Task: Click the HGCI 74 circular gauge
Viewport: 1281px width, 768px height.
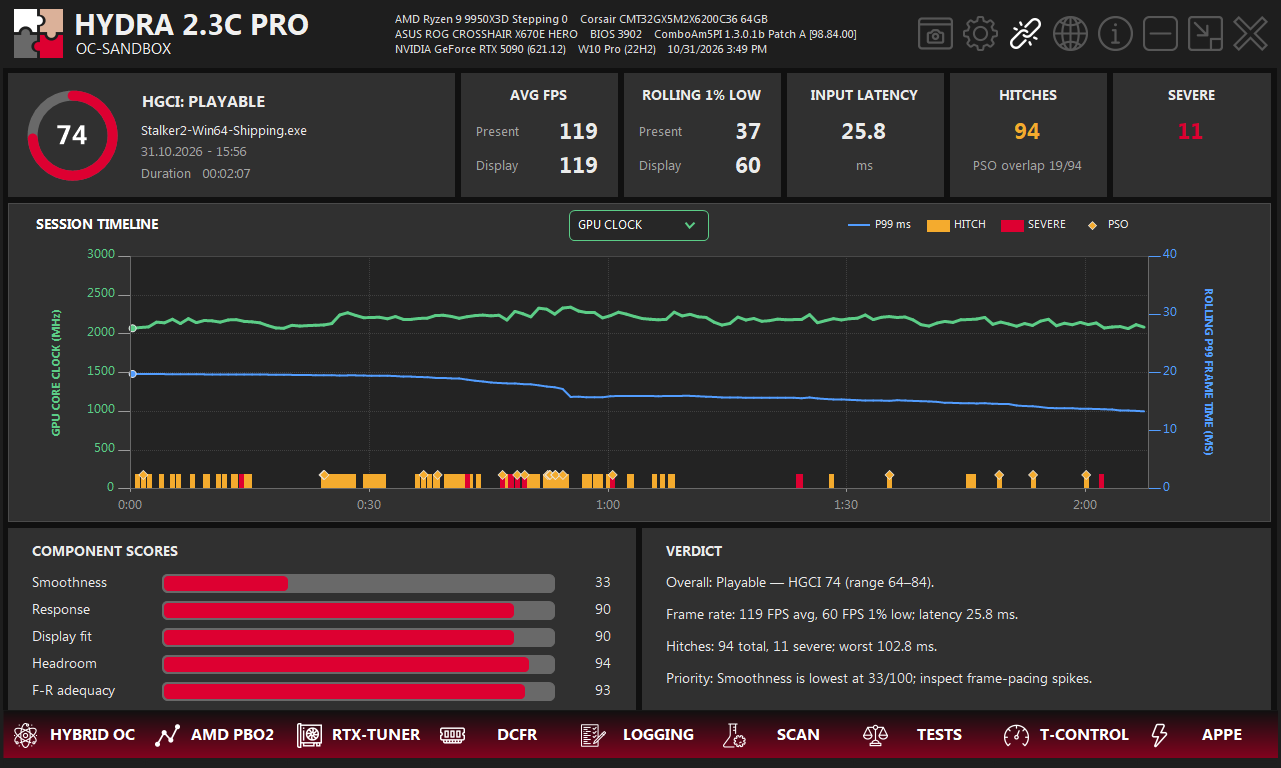Action: tap(71, 135)
